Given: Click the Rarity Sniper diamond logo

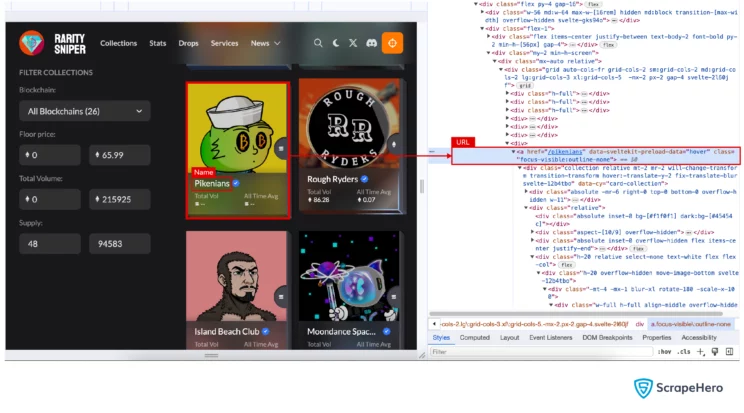Looking at the screenshot, I should 32,43.
